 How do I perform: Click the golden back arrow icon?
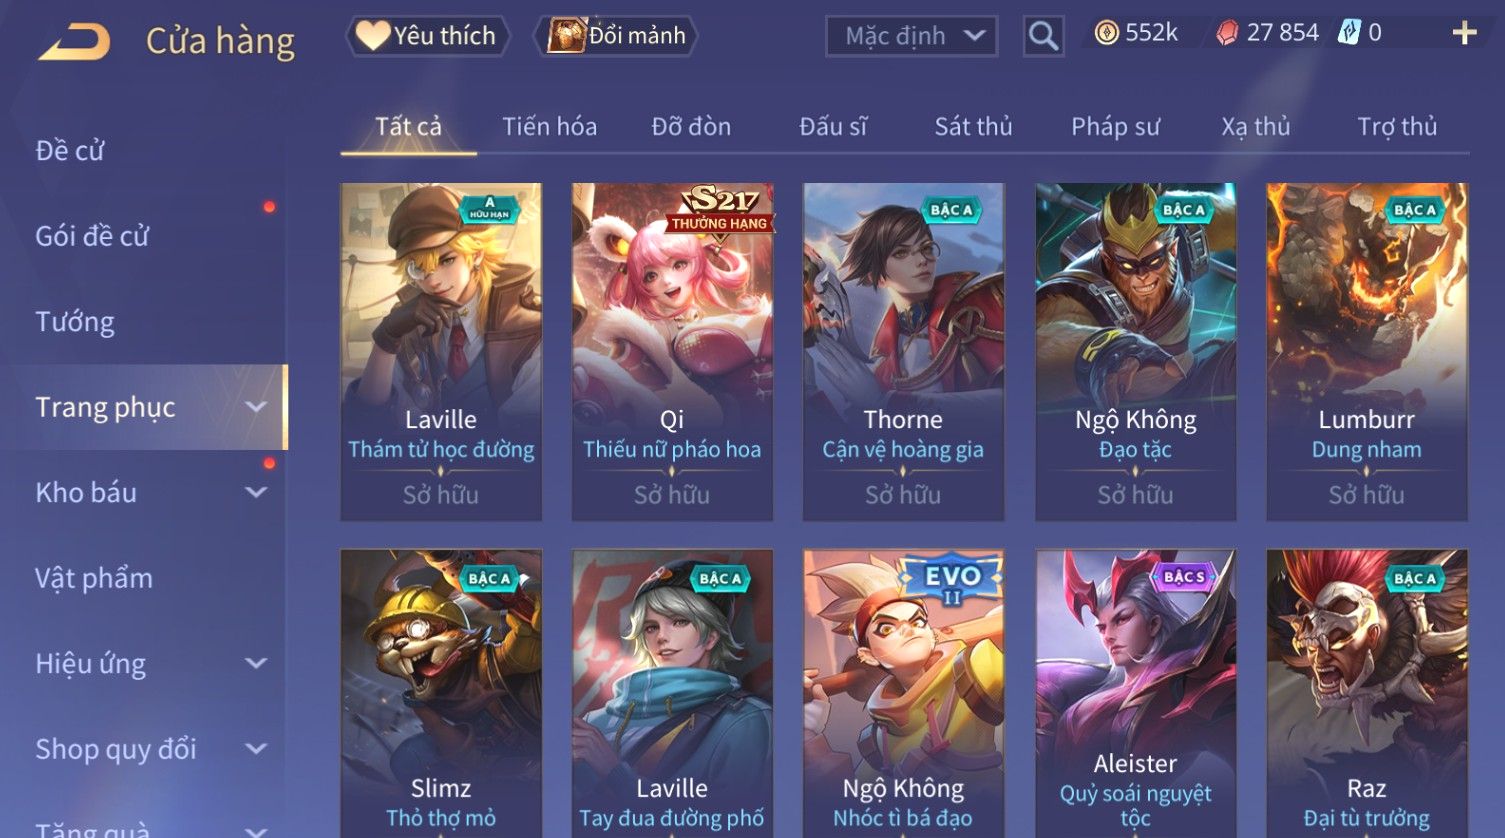point(74,41)
